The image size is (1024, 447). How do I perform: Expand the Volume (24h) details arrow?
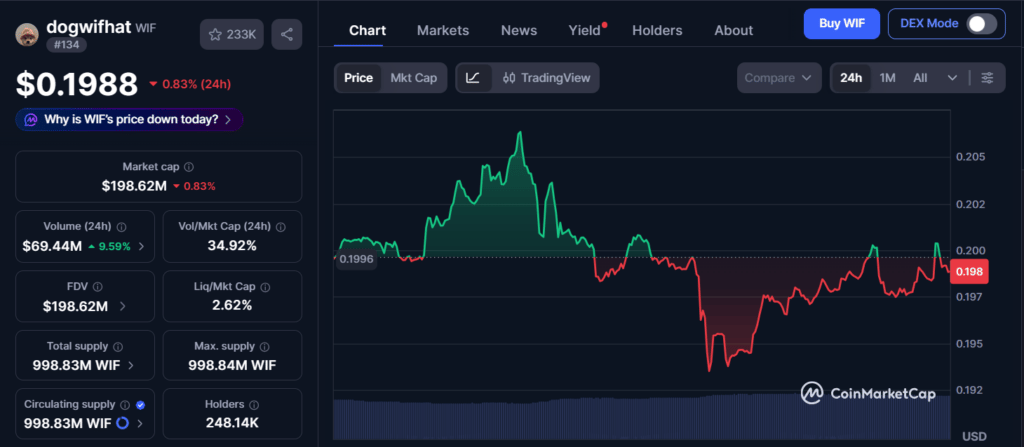tap(141, 246)
